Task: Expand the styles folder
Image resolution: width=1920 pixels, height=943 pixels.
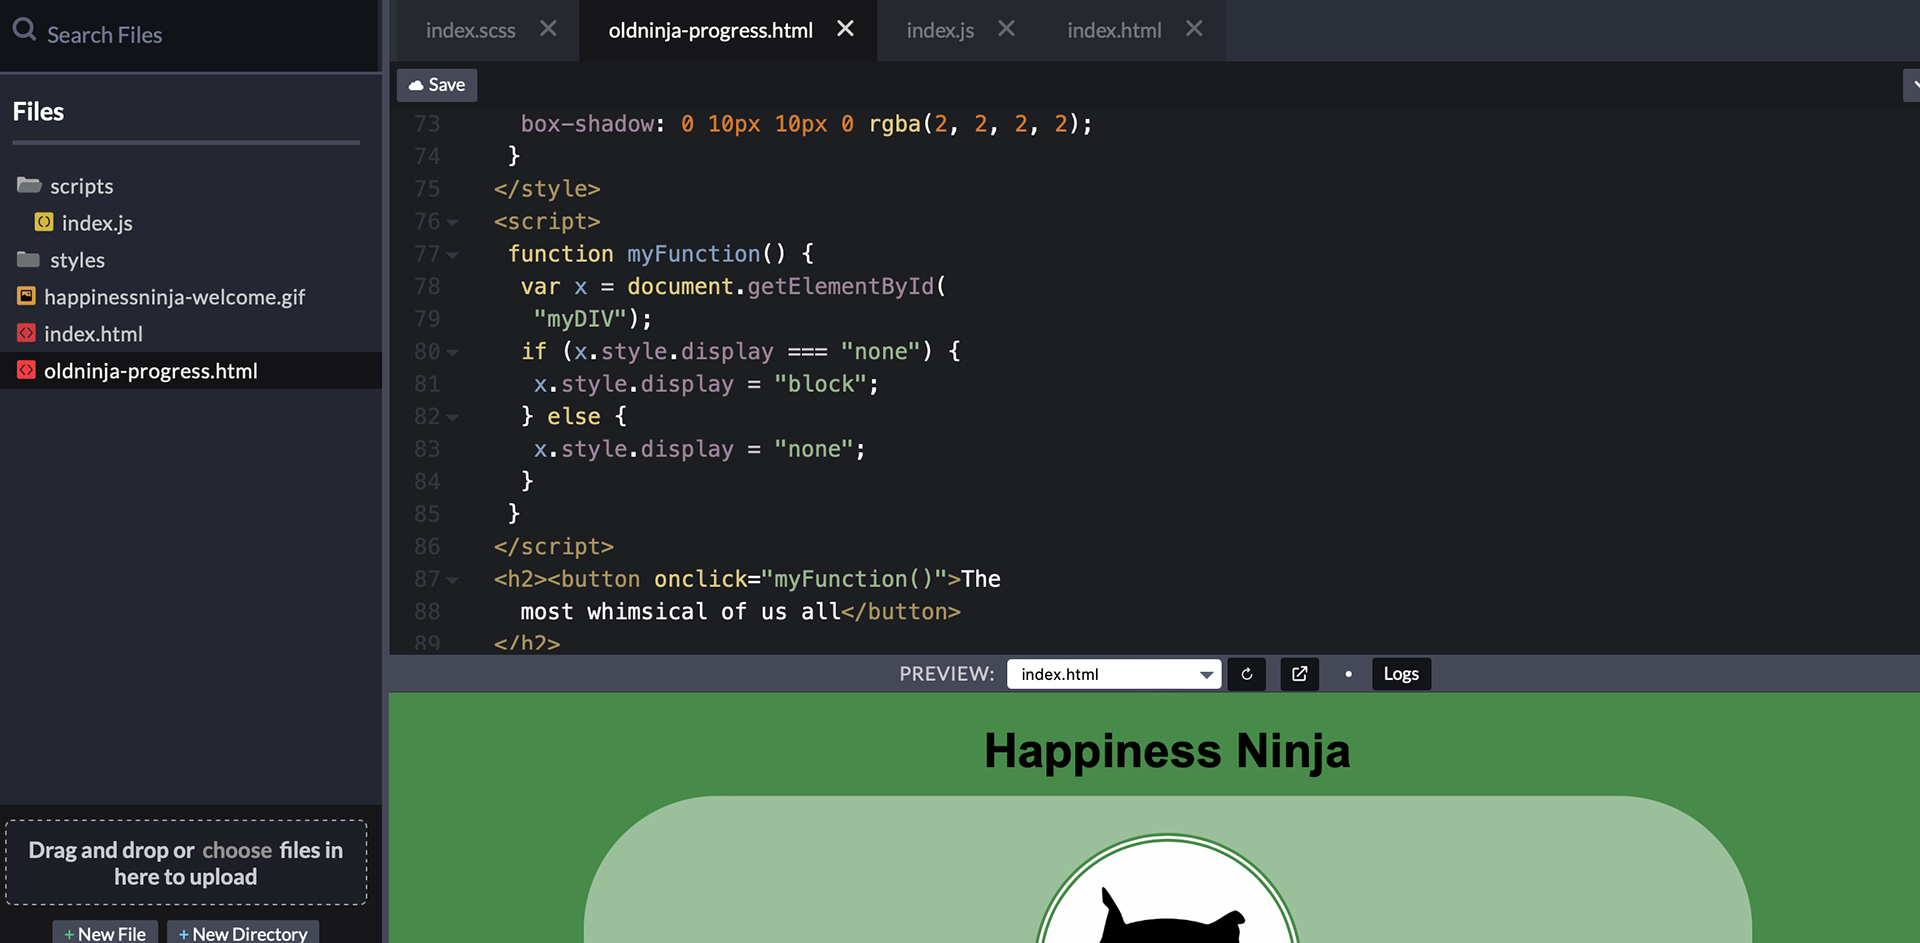Action: [77, 260]
